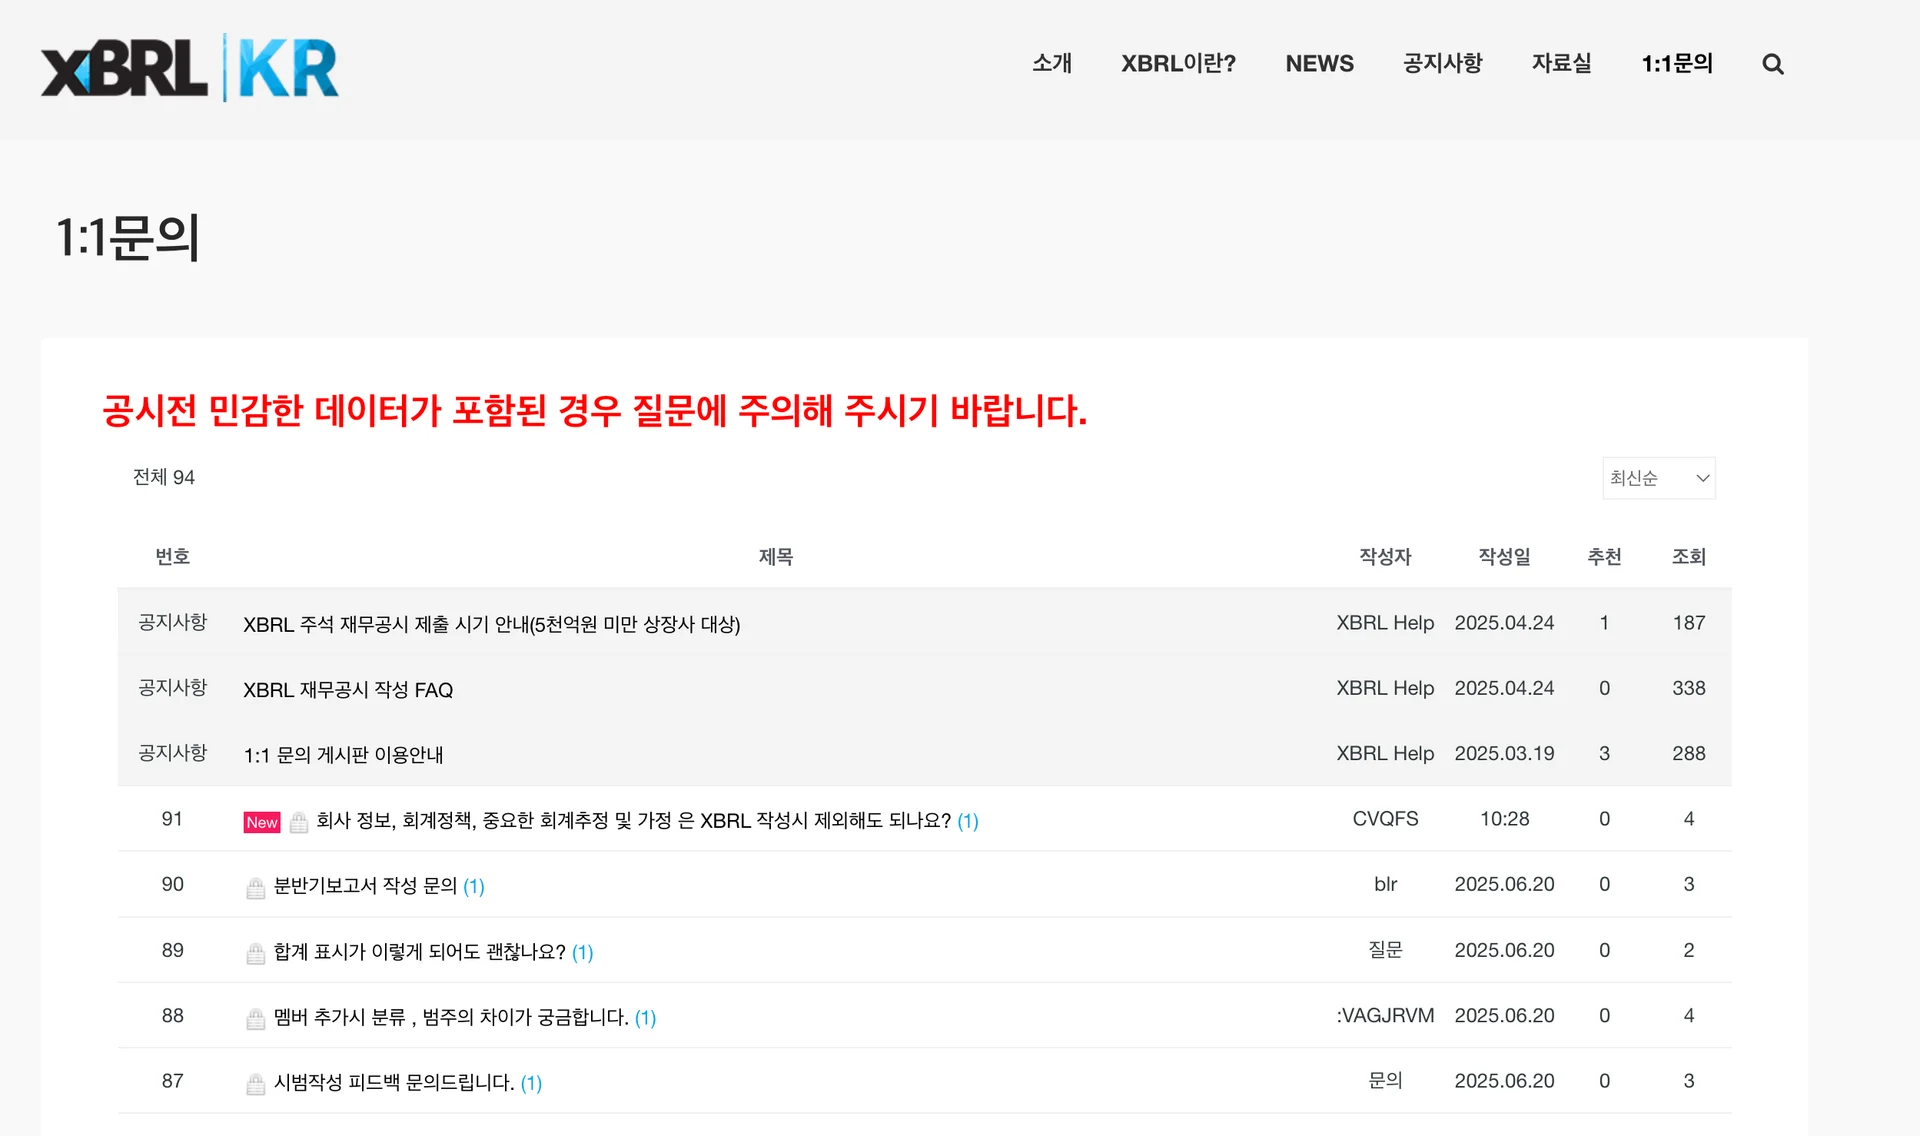Image resolution: width=1920 pixels, height=1136 pixels.
Task: Open the 시범작성 피드백 문의드립니다 post
Action: (394, 1082)
